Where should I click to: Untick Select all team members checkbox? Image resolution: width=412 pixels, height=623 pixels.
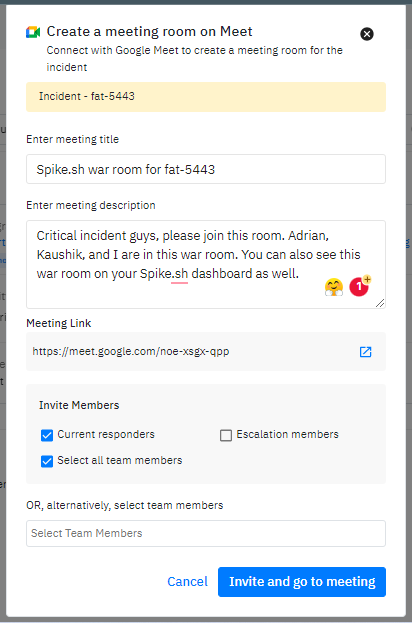(x=47, y=461)
